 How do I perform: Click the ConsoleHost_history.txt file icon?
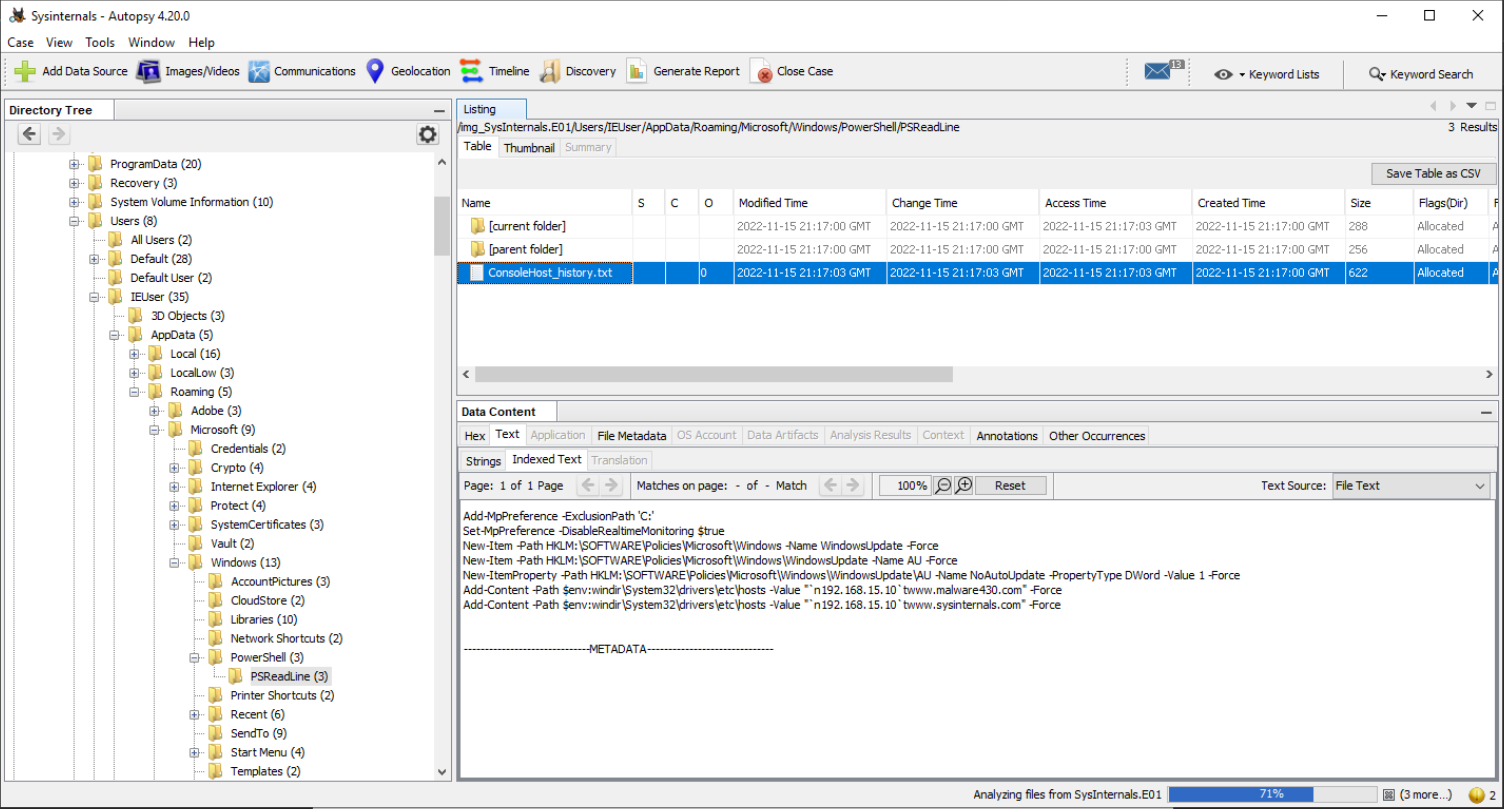coord(477,273)
